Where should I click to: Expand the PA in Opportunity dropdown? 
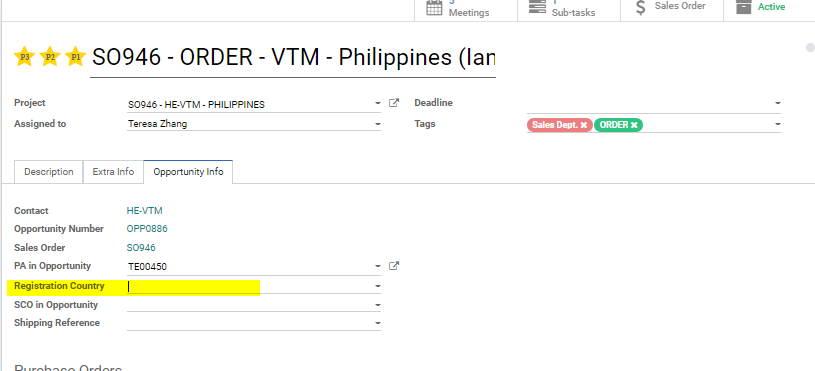point(378,267)
